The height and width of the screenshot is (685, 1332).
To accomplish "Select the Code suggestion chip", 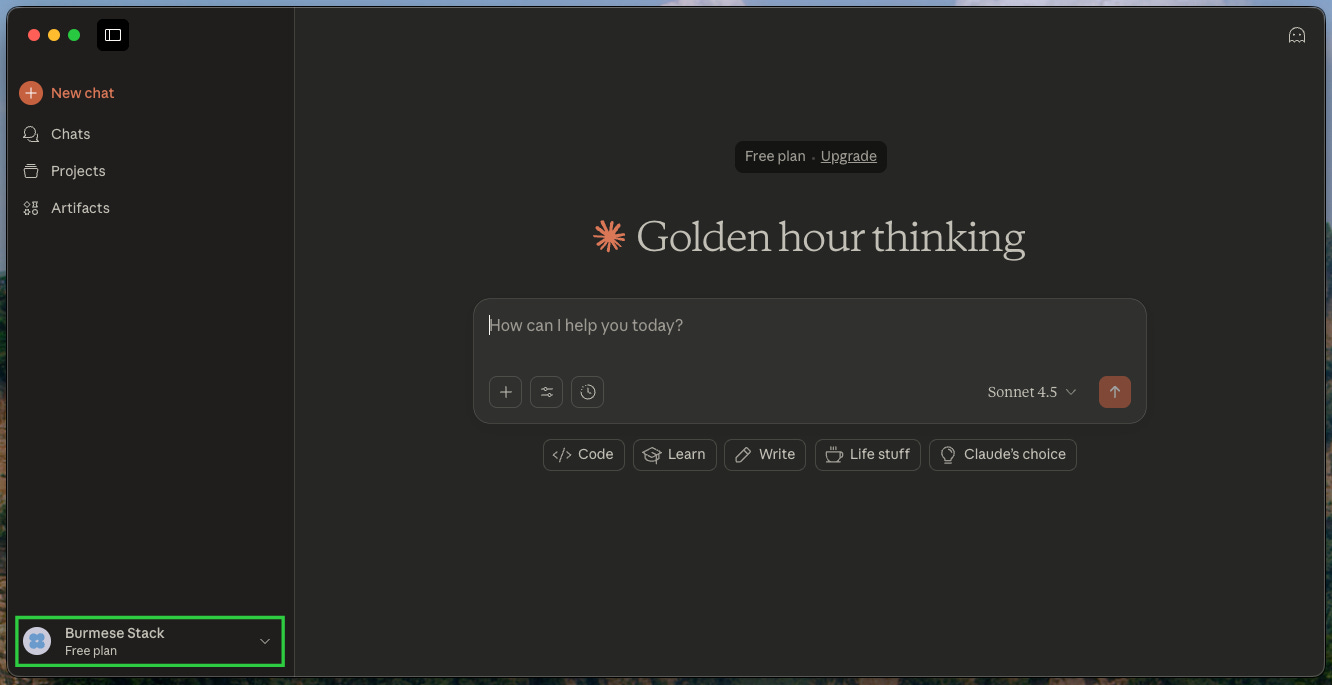I will (x=584, y=454).
